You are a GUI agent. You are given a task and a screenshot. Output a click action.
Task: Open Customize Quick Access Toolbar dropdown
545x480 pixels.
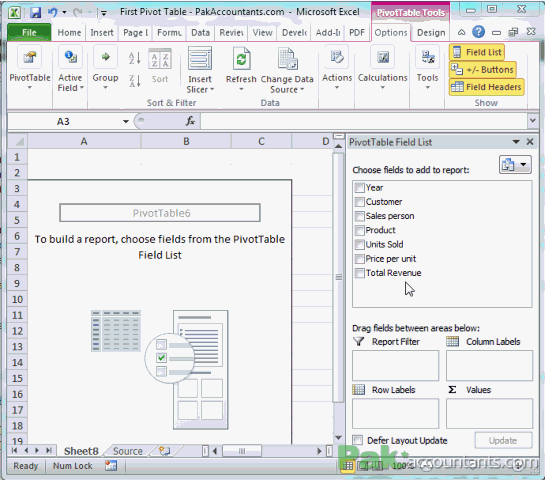point(103,13)
